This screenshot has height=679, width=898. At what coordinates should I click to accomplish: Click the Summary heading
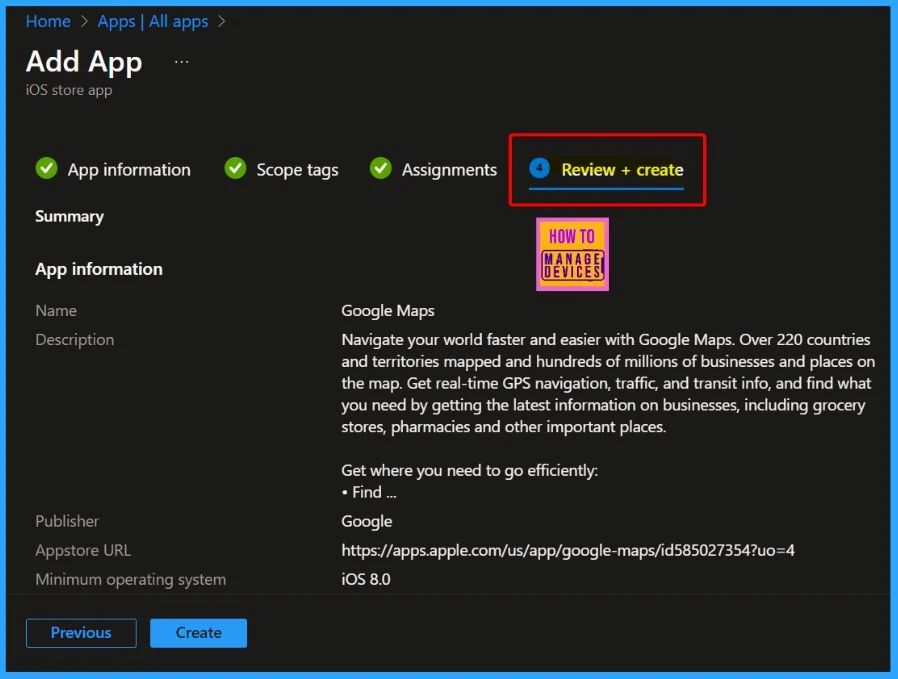coord(69,216)
